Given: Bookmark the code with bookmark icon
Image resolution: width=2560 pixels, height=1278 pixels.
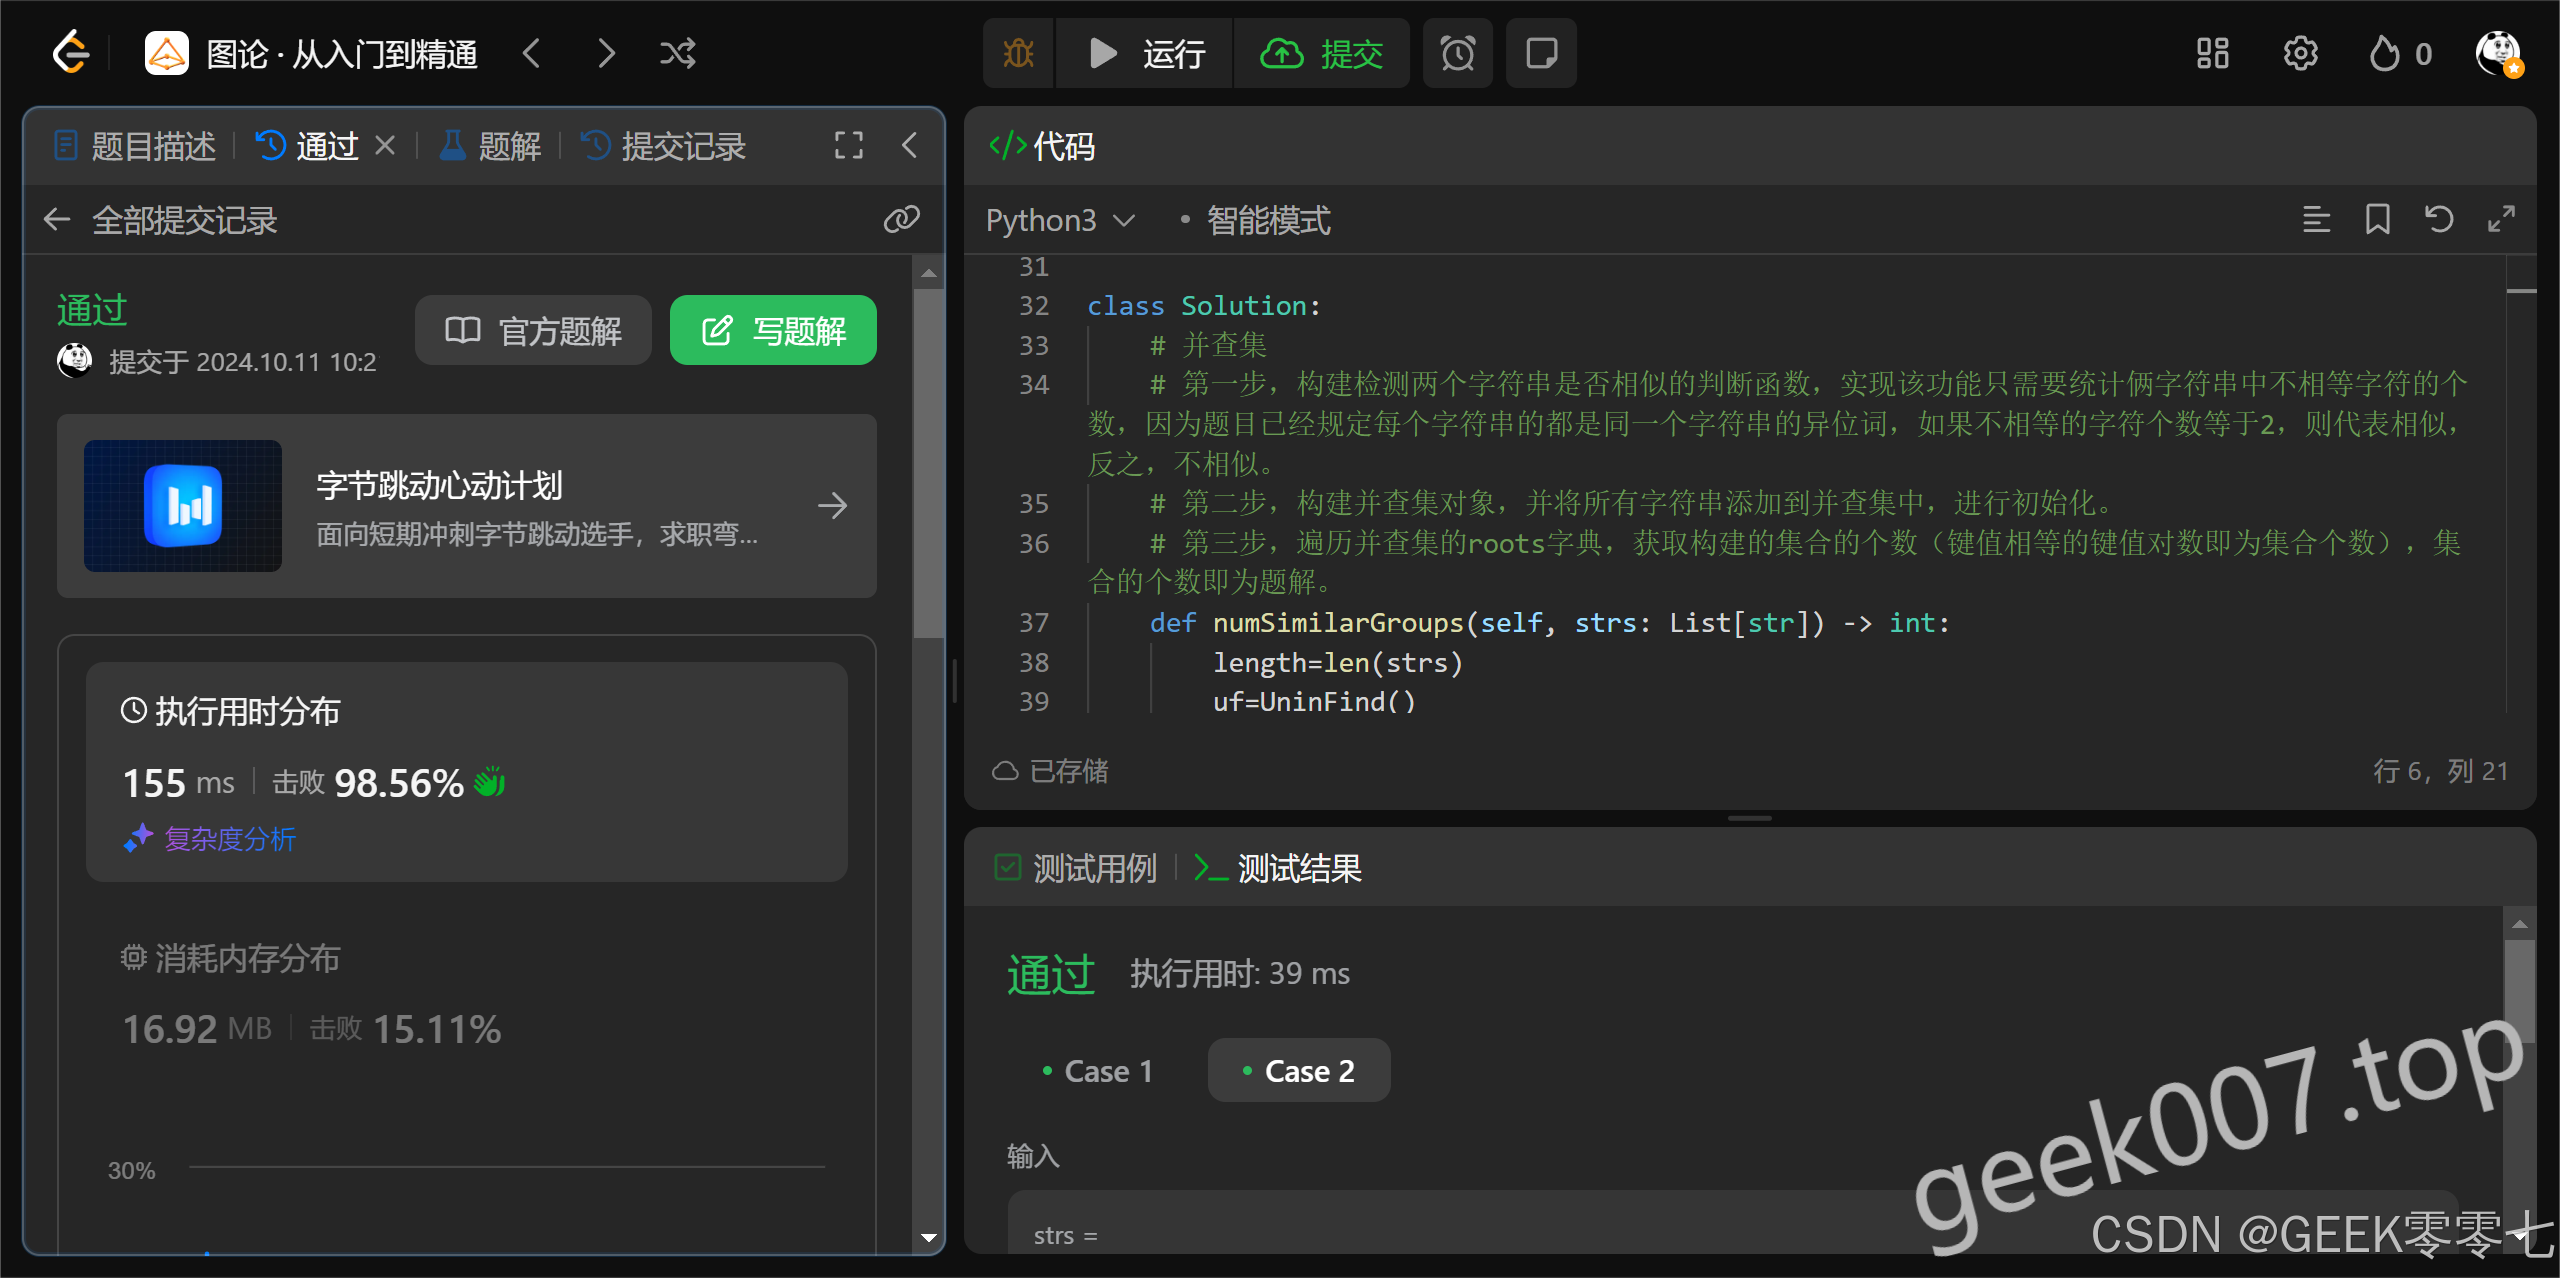Looking at the screenshot, I should (2377, 219).
